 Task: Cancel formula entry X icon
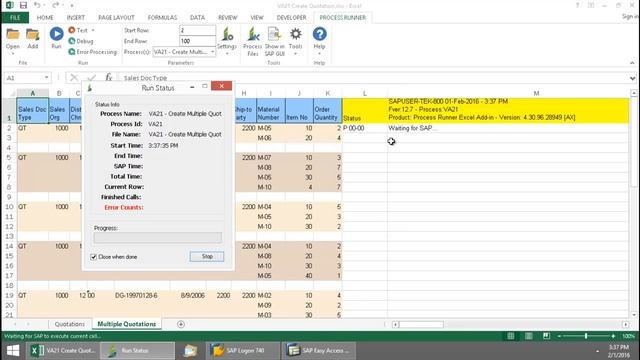point(74,77)
